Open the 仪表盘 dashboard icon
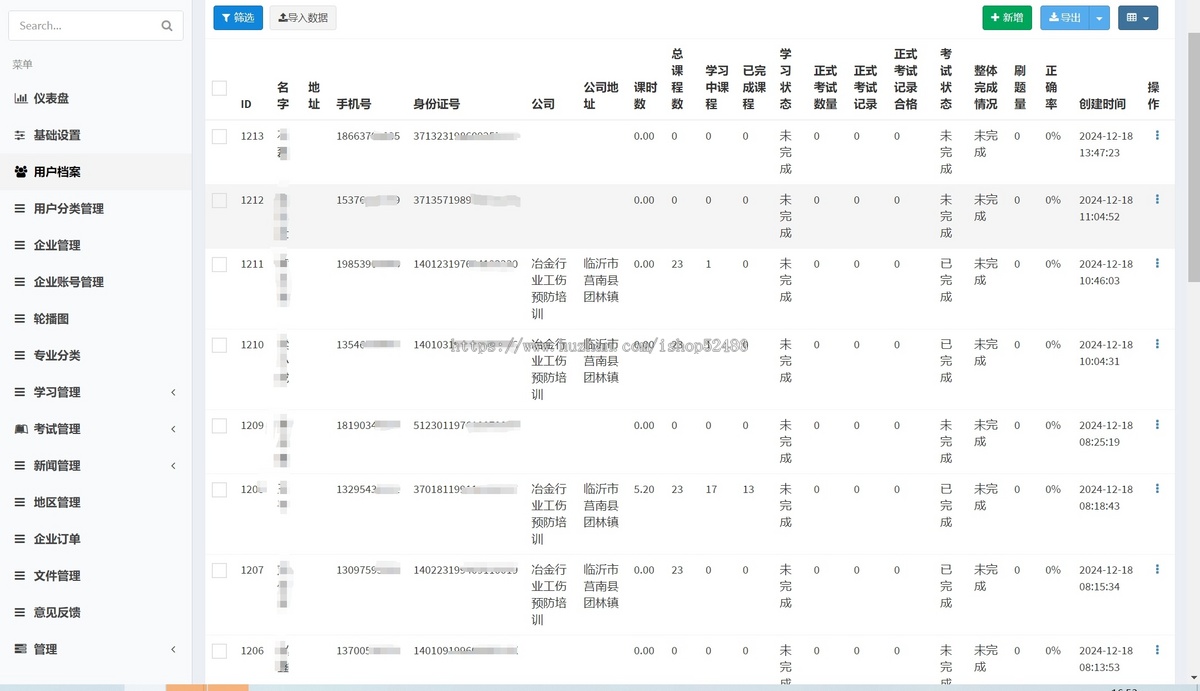The image size is (1200, 691). [20, 98]
